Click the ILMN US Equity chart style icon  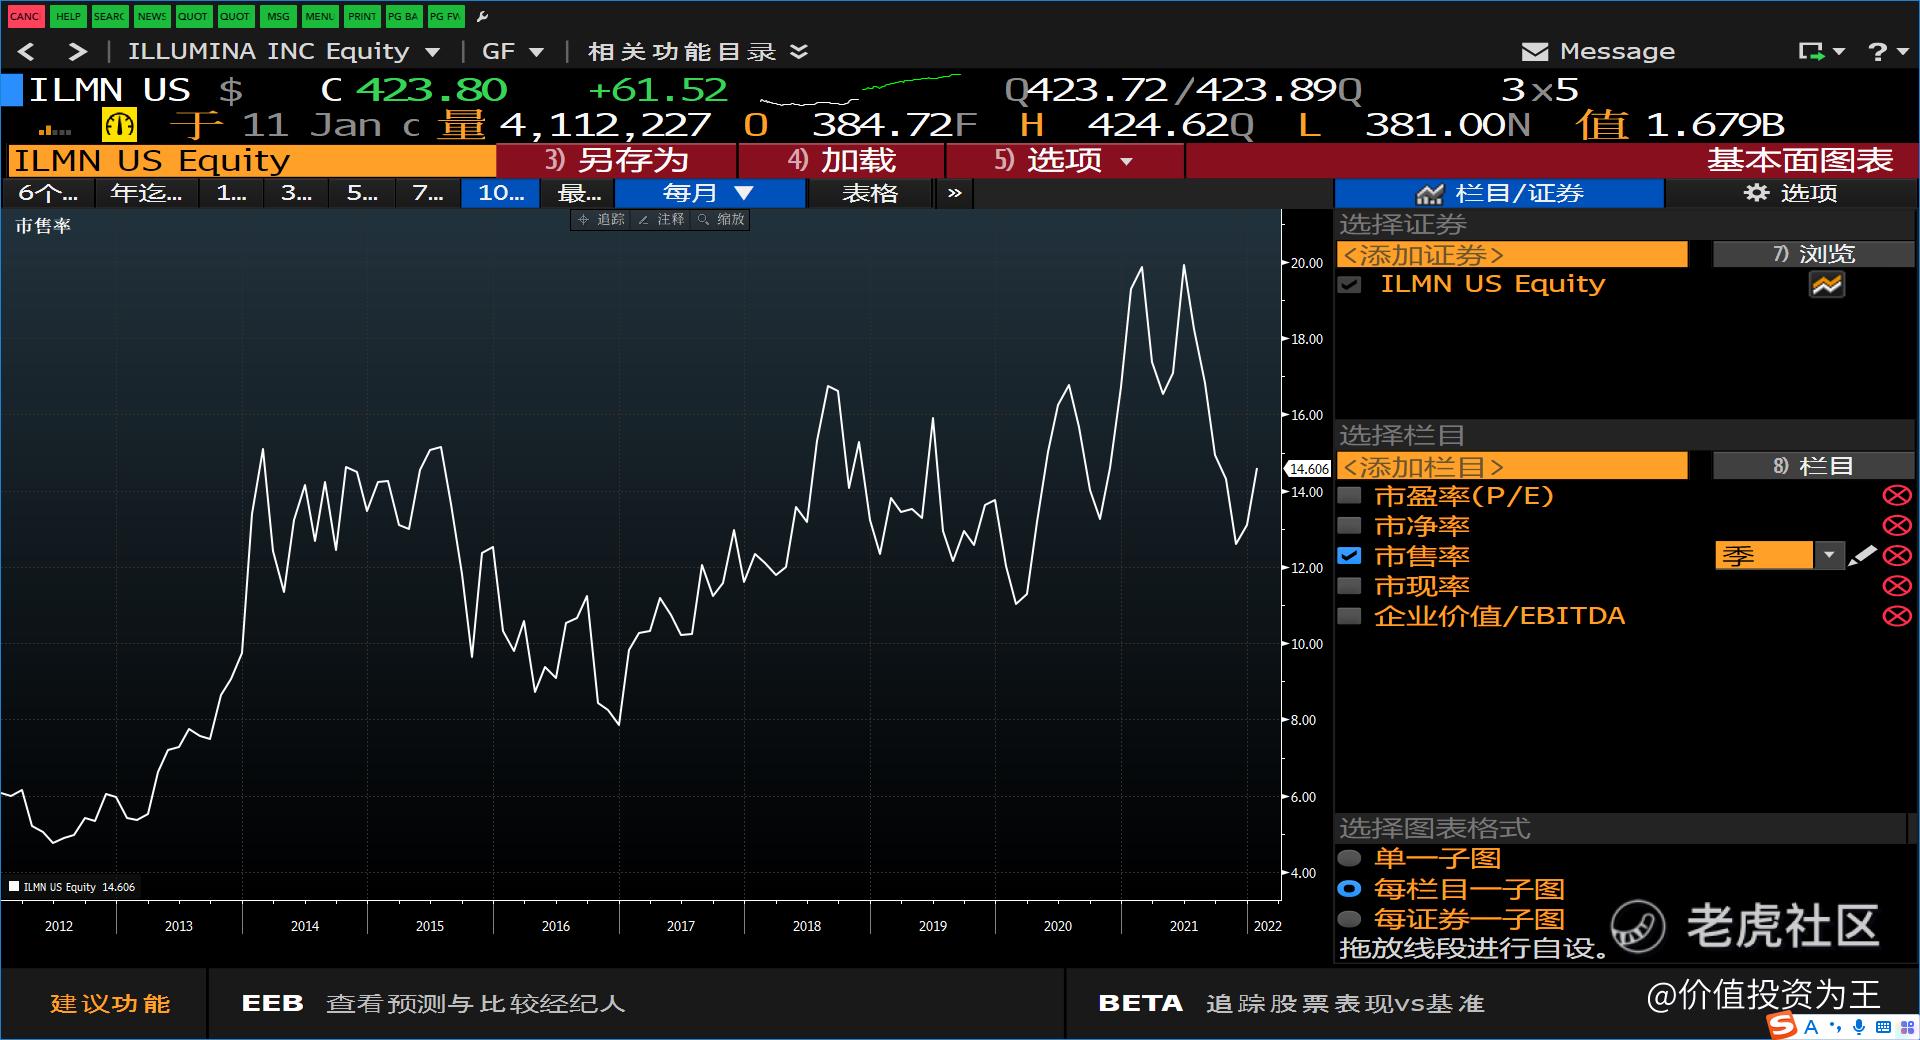click(1827, 285)
